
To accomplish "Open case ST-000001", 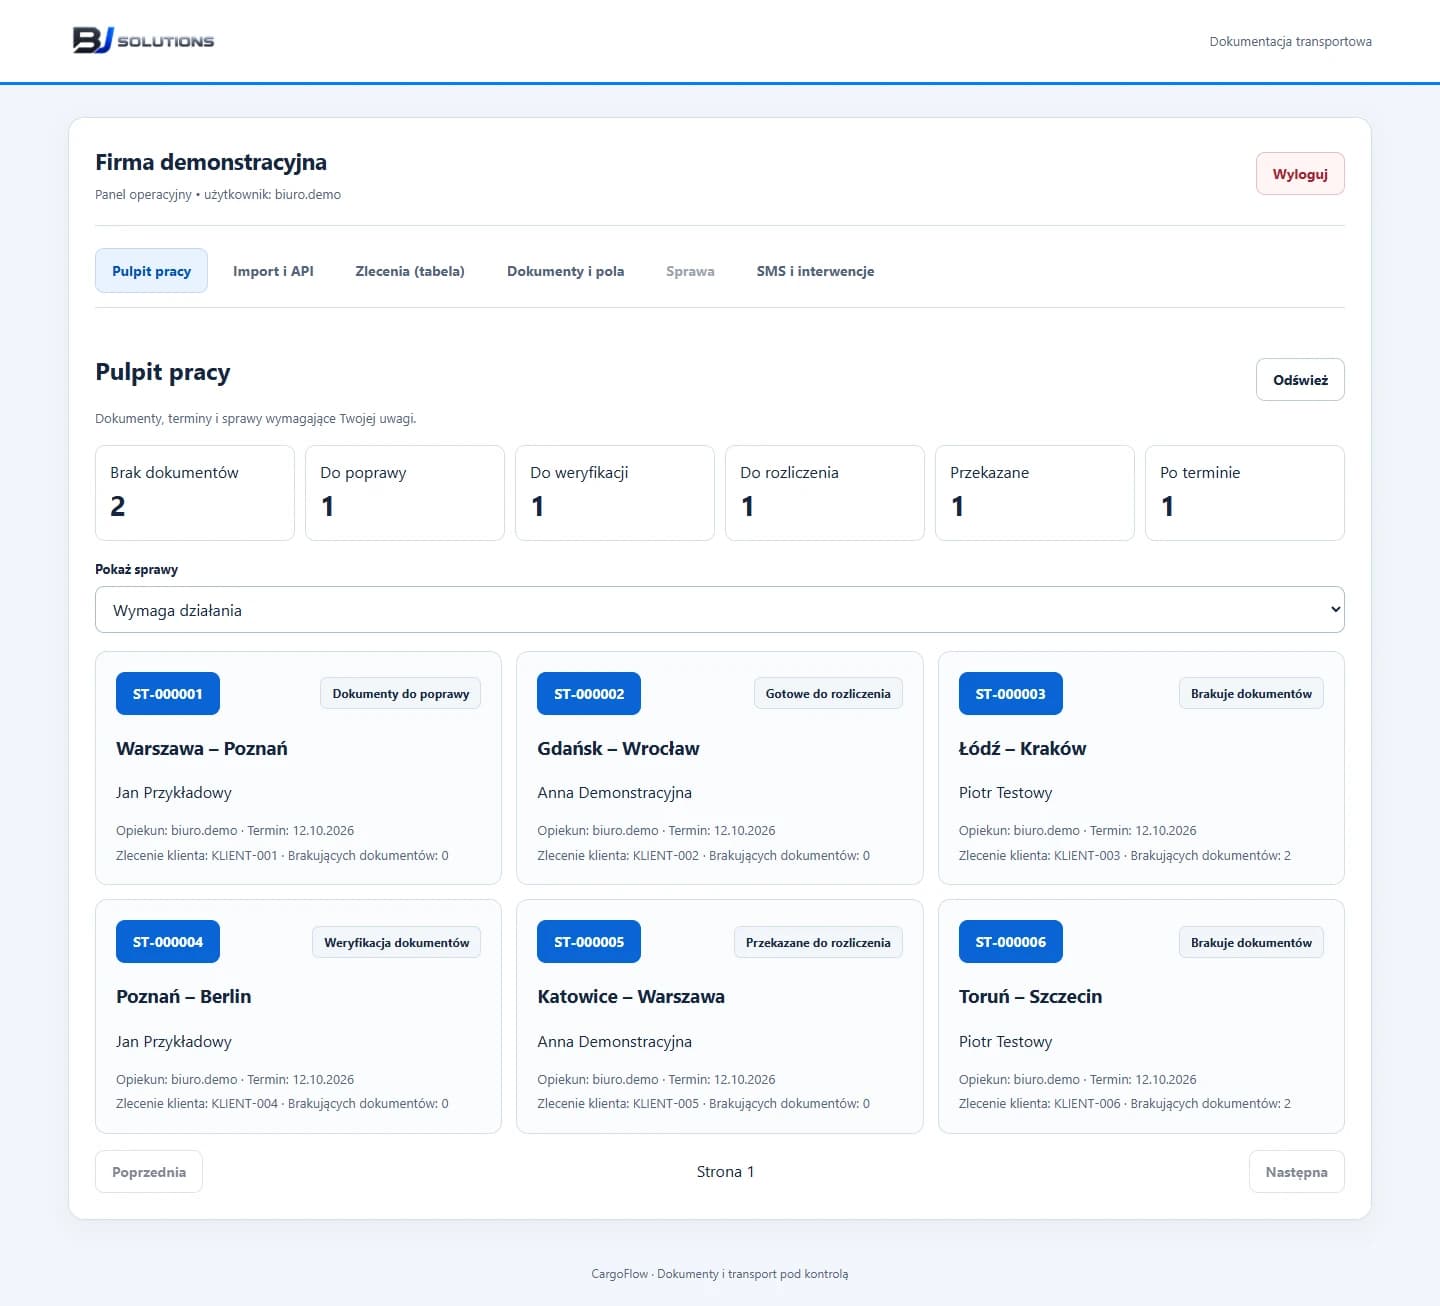I will (x=168, y=694).
